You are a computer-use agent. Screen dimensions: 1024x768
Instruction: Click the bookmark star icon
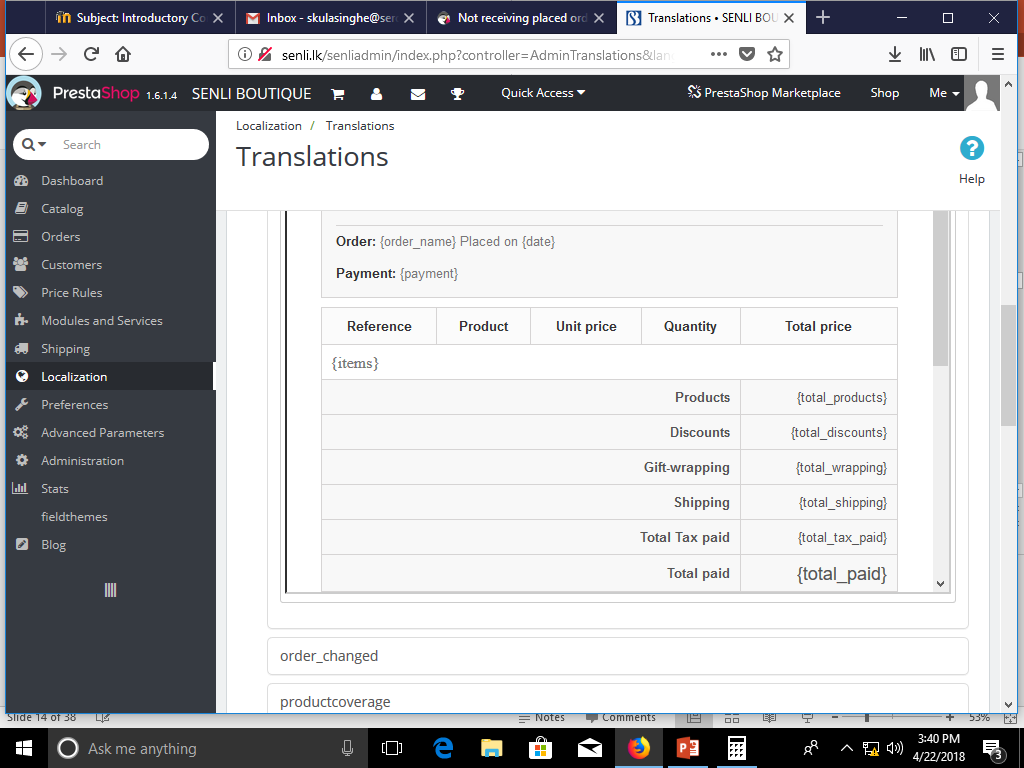point(775,54)
